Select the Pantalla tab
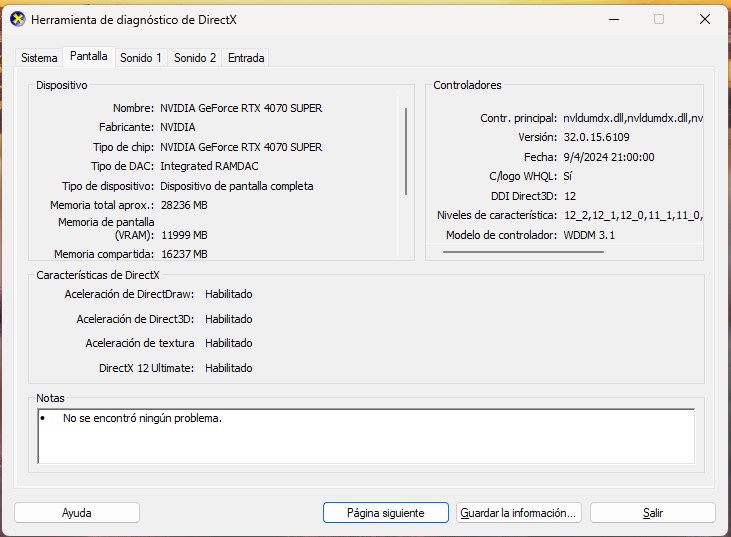Viewport: 731px width, 537px height. (89, 56)
